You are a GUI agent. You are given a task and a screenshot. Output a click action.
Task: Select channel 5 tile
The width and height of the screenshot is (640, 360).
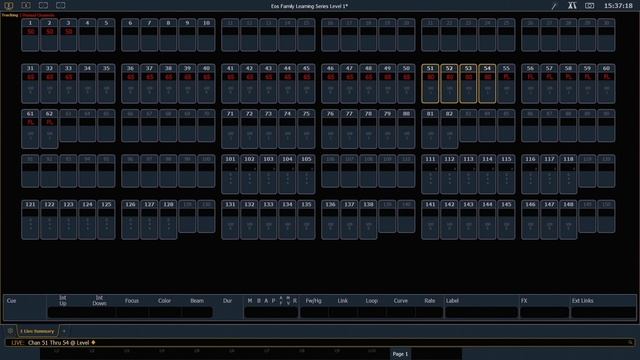coord(106,35)
